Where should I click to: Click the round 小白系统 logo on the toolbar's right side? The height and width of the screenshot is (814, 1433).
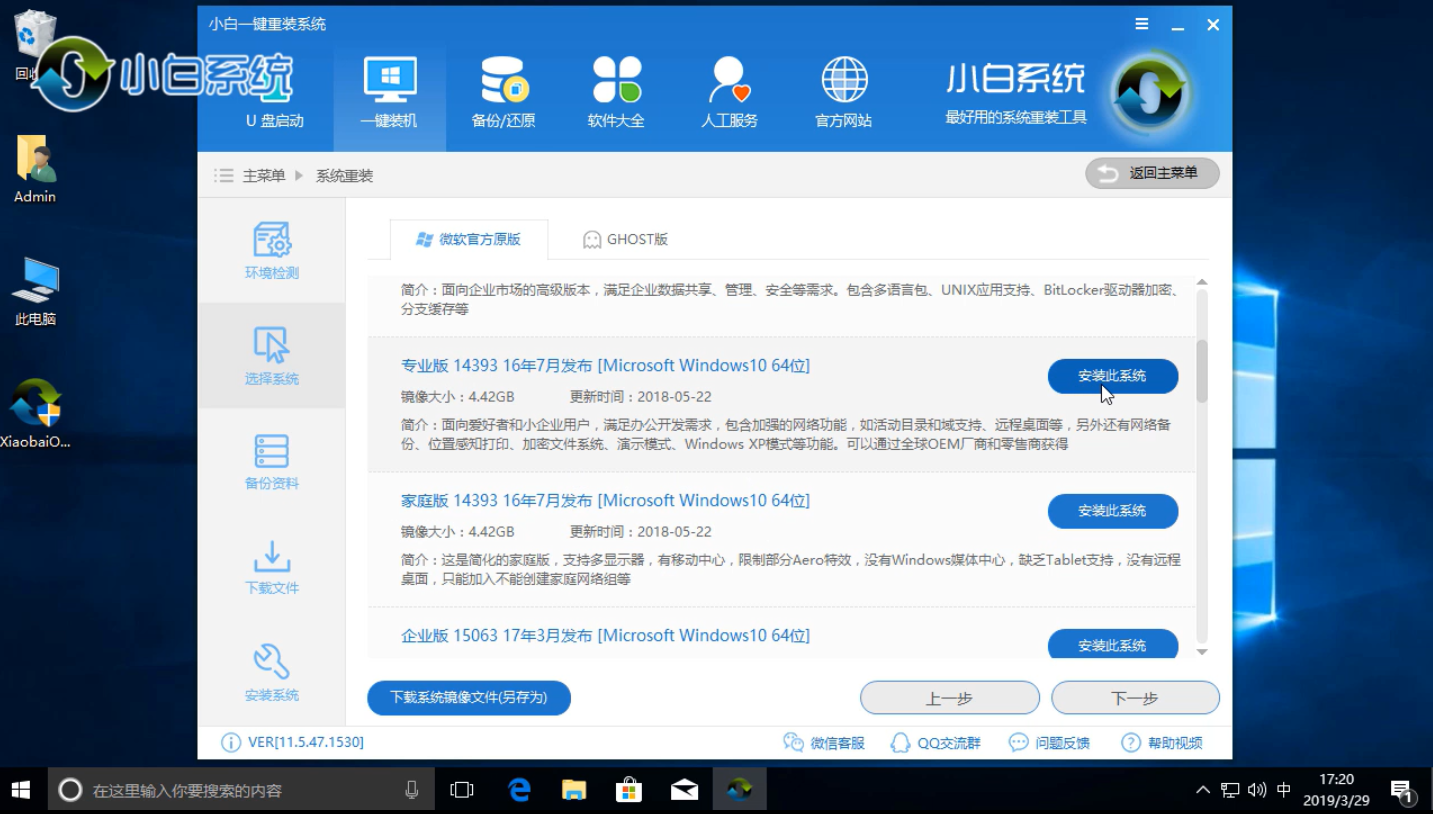[1151, 94]
